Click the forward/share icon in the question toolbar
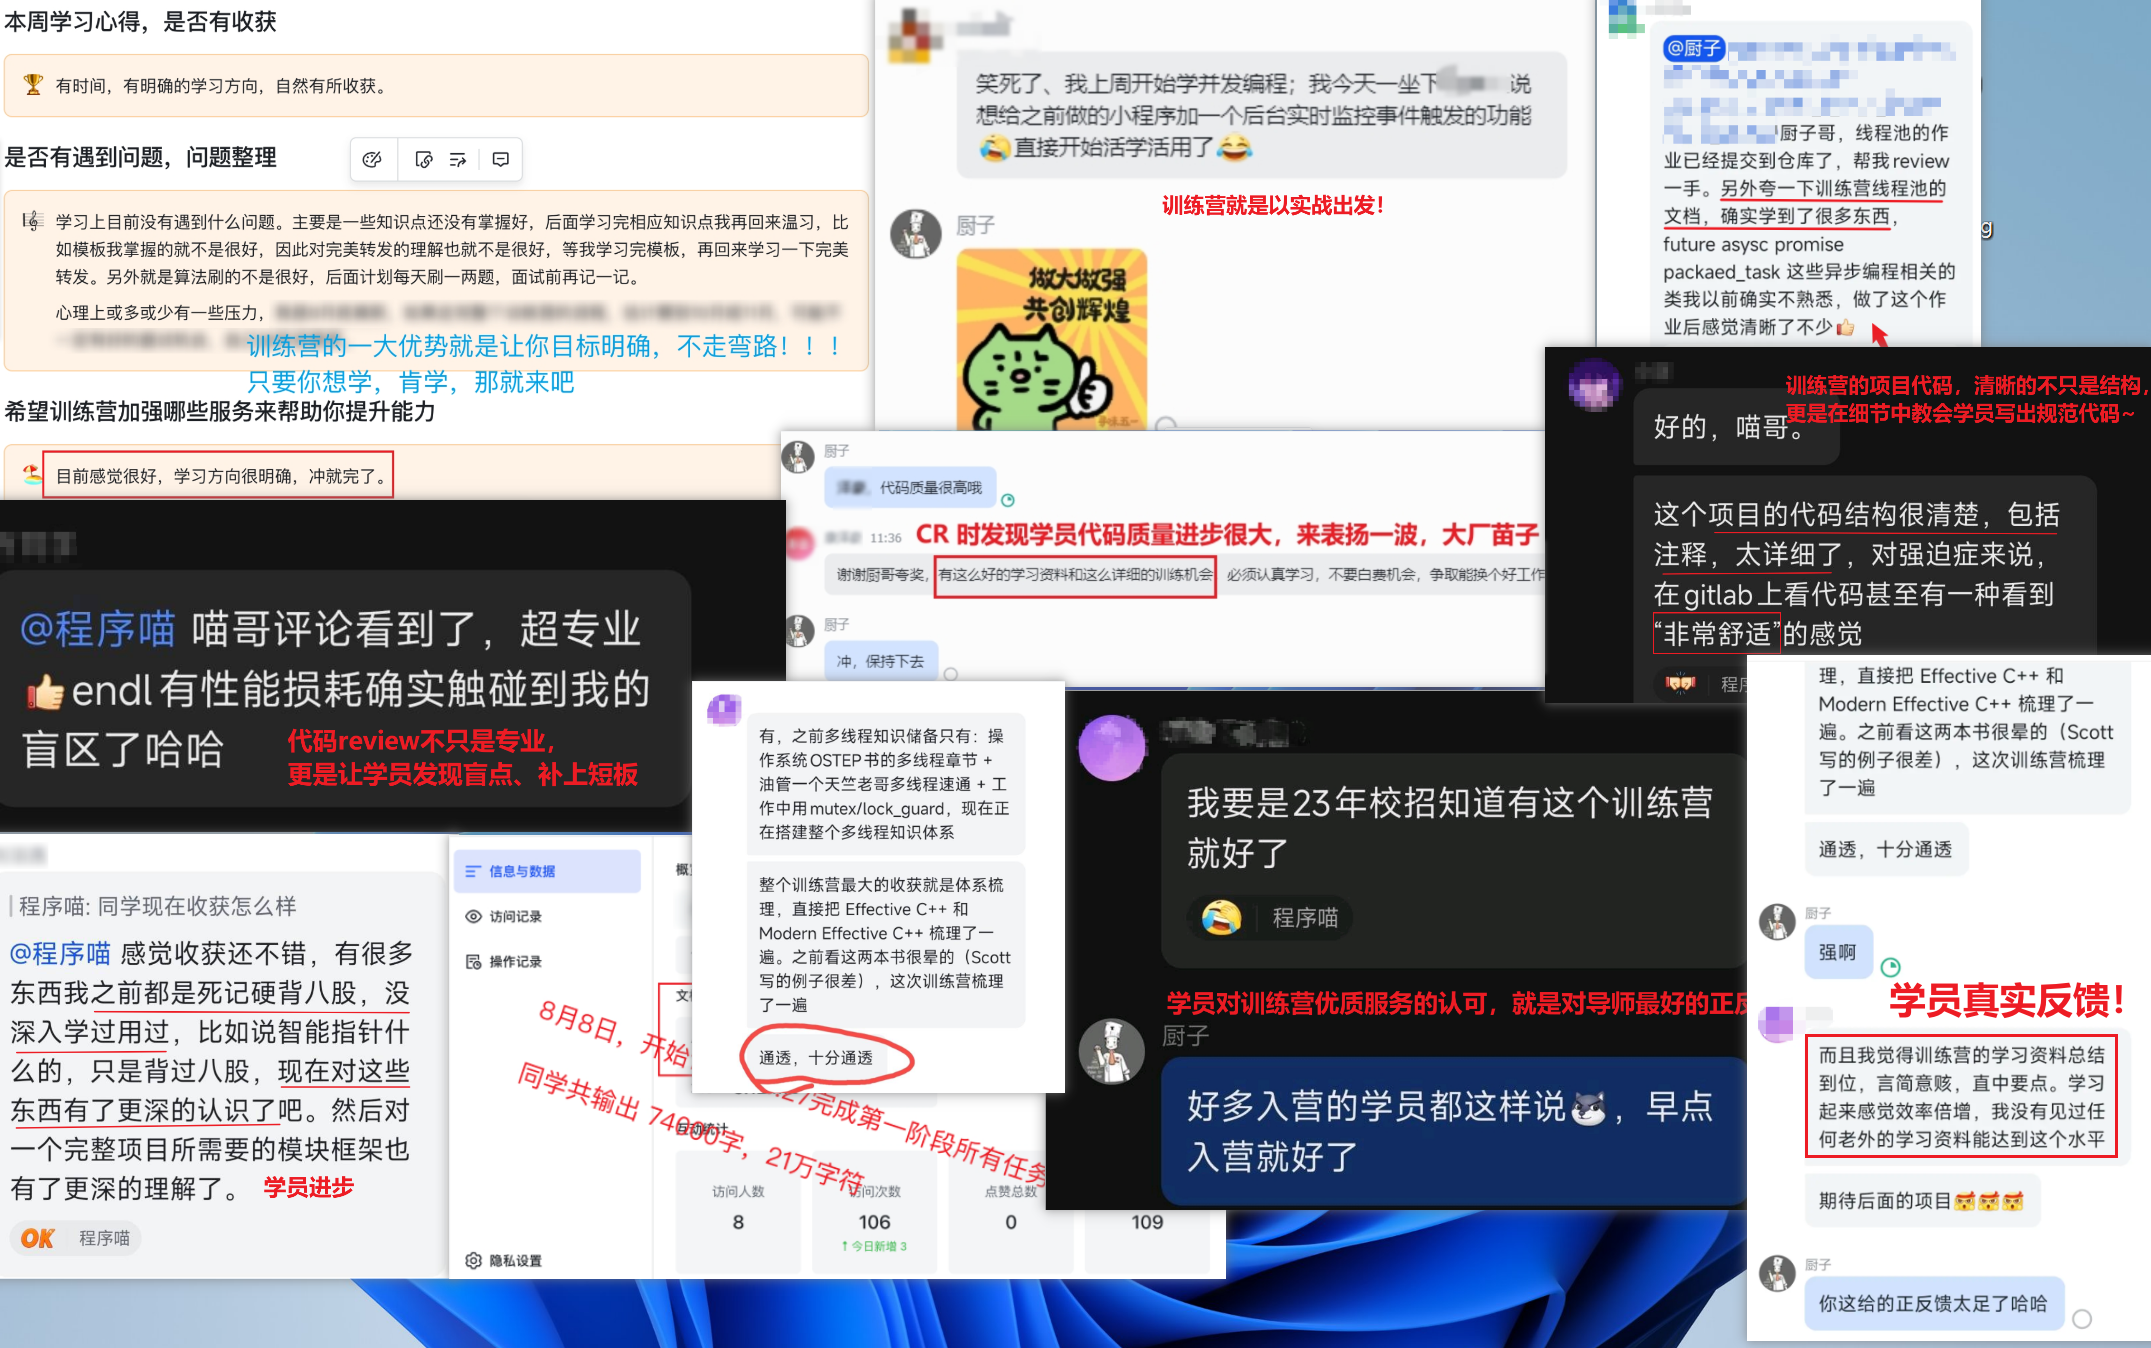The width and height of the screenshot is (2151, 1348). (x=459, y=159)
